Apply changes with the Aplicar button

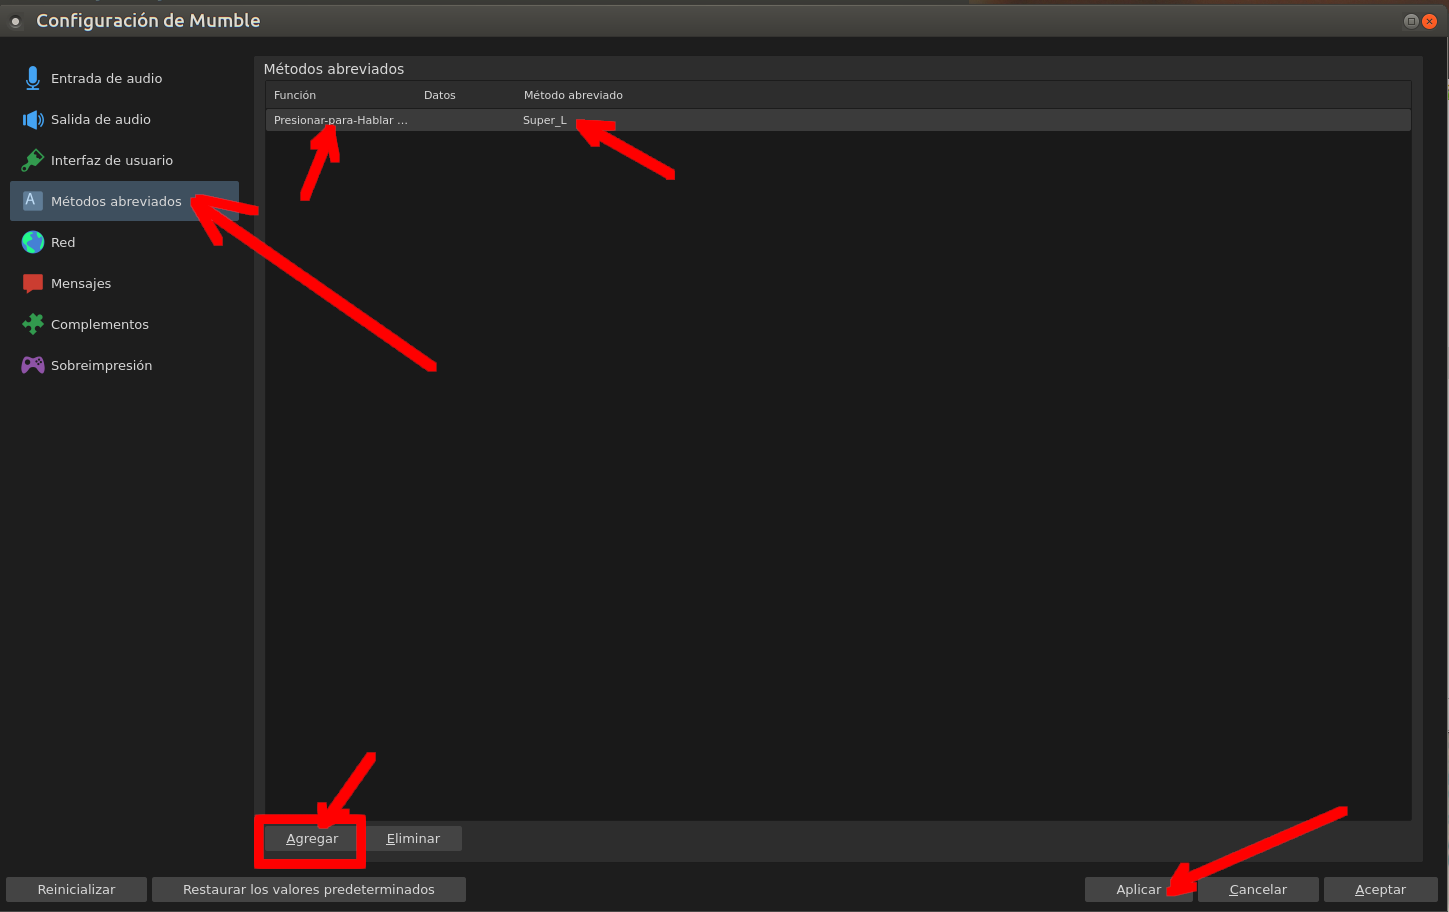pyautogui.click(x=1138, y=889)
